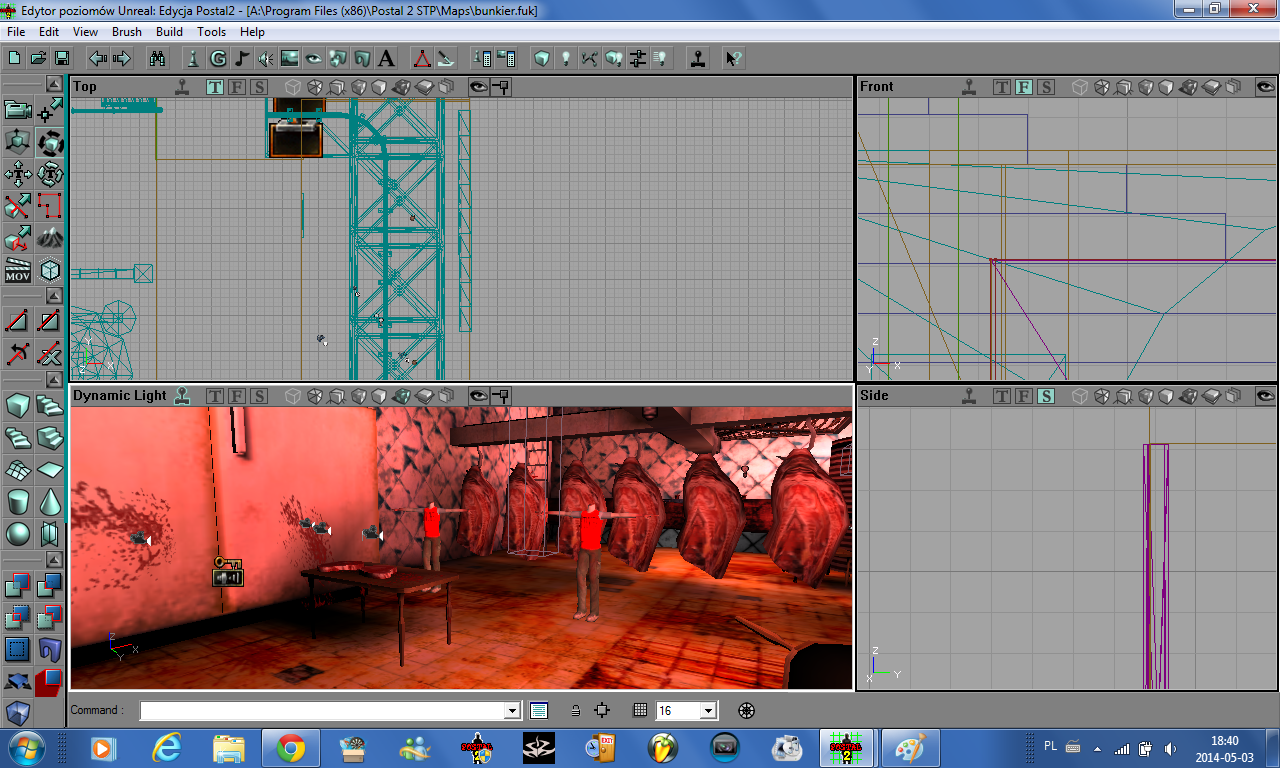Create a new level with the New icon
The width and height of the screenshot is (1280, 768).
(x=15, y=58)
